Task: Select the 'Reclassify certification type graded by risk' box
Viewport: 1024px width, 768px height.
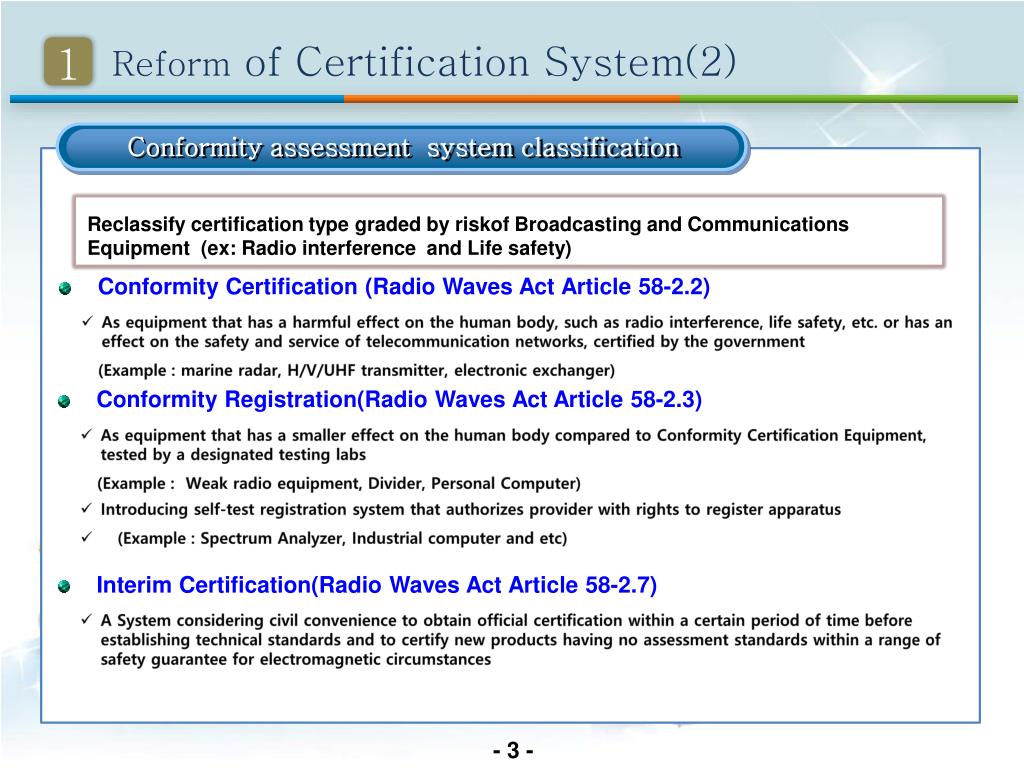Action: [x=509, y=231]
